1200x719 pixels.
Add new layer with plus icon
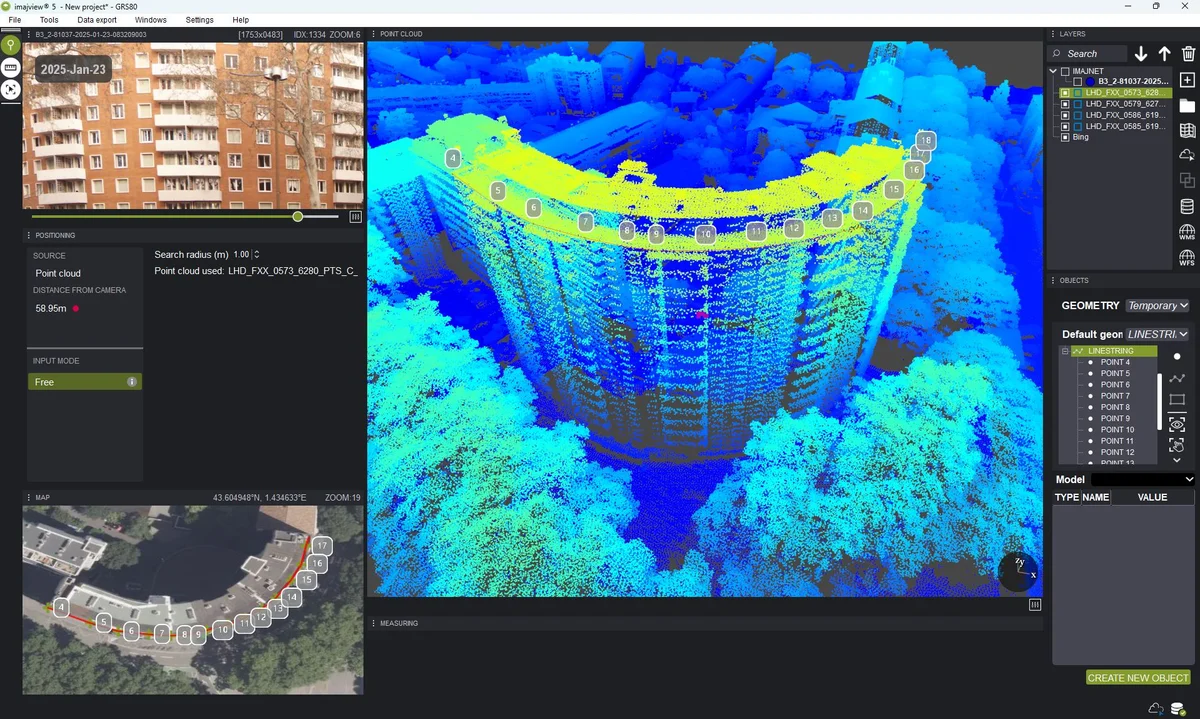pos(1187,80)
